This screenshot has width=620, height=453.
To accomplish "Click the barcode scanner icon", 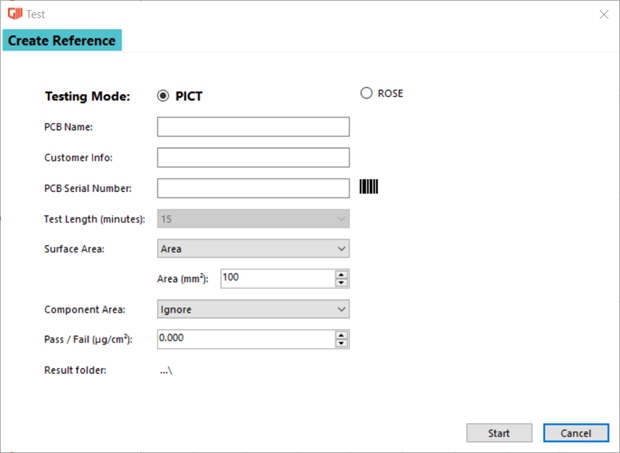I will point(369,187).
